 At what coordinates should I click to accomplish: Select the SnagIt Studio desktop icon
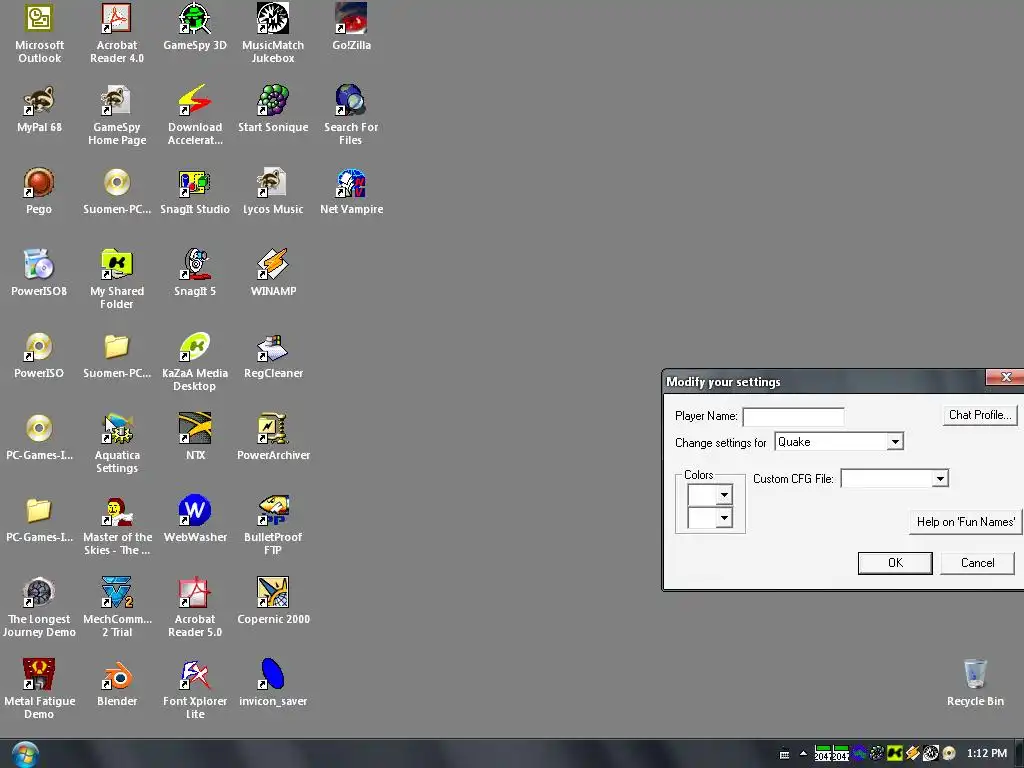(x=195, y=183)
